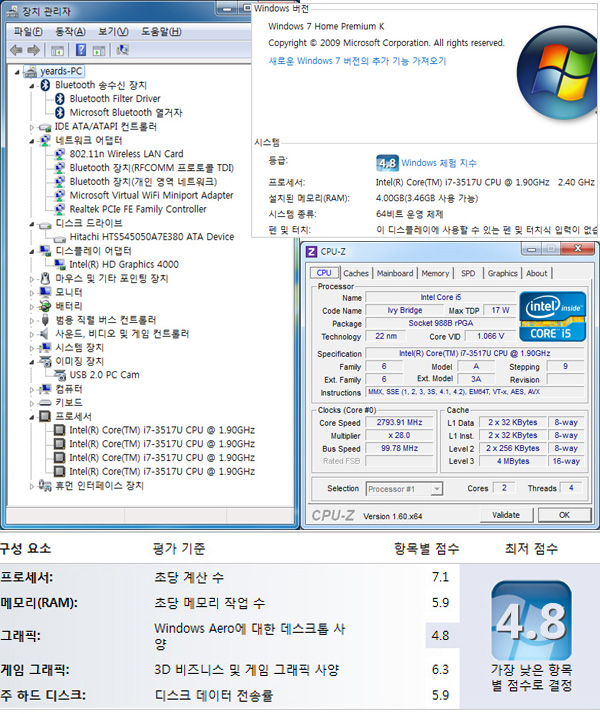Click the 게임 그래픽 score value 6.3

coord(440,670)
